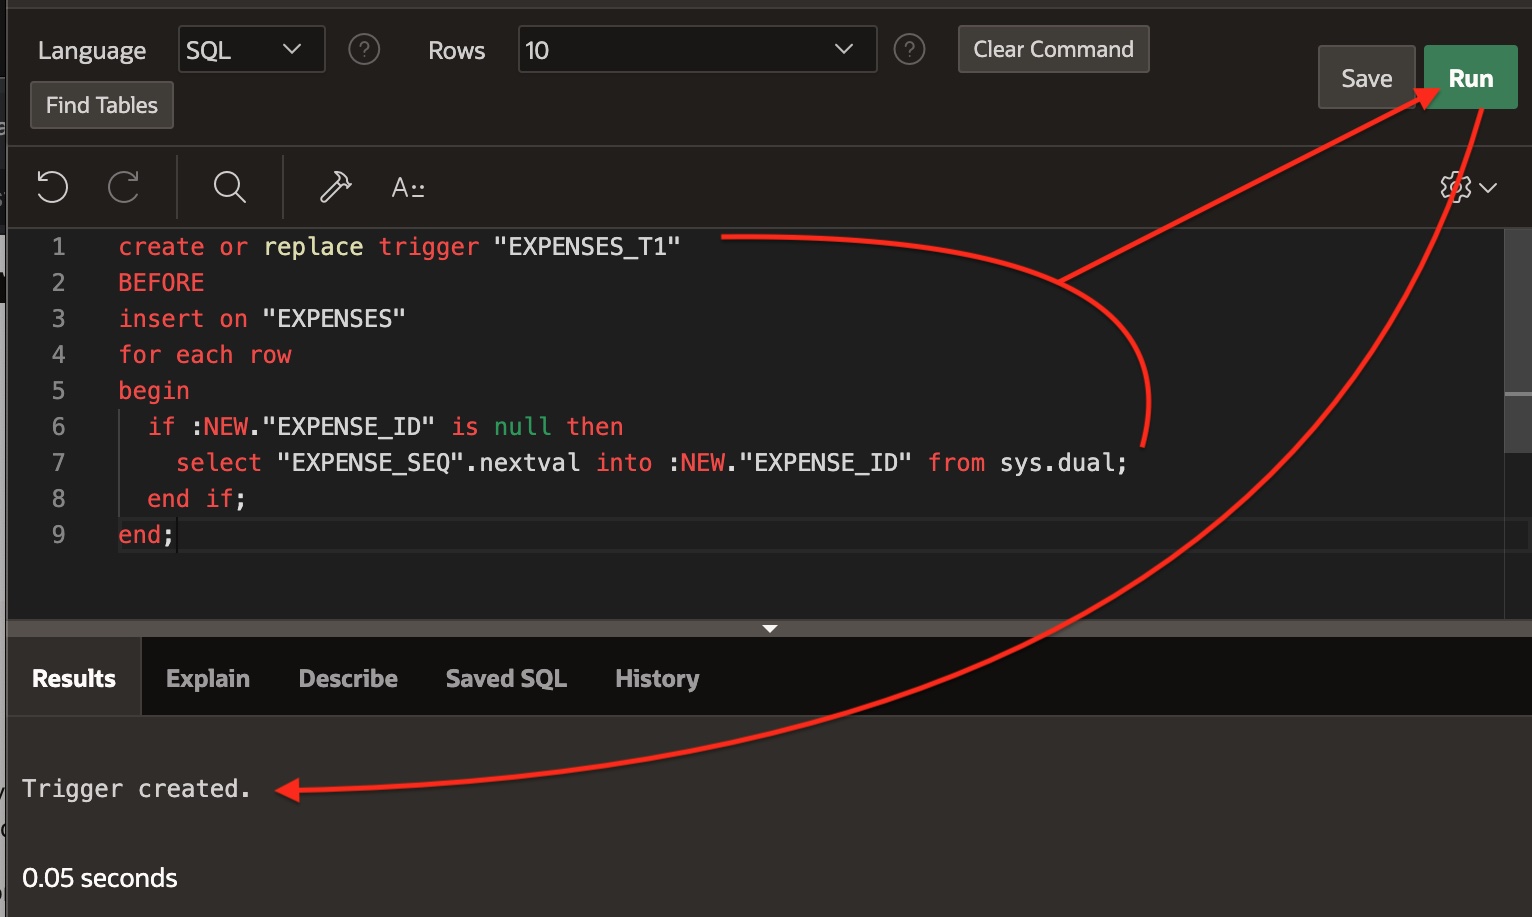Click the editor vertical scrollbar
The width and height of the screenshot is (1532, 917).
[x=1518, y=340]
